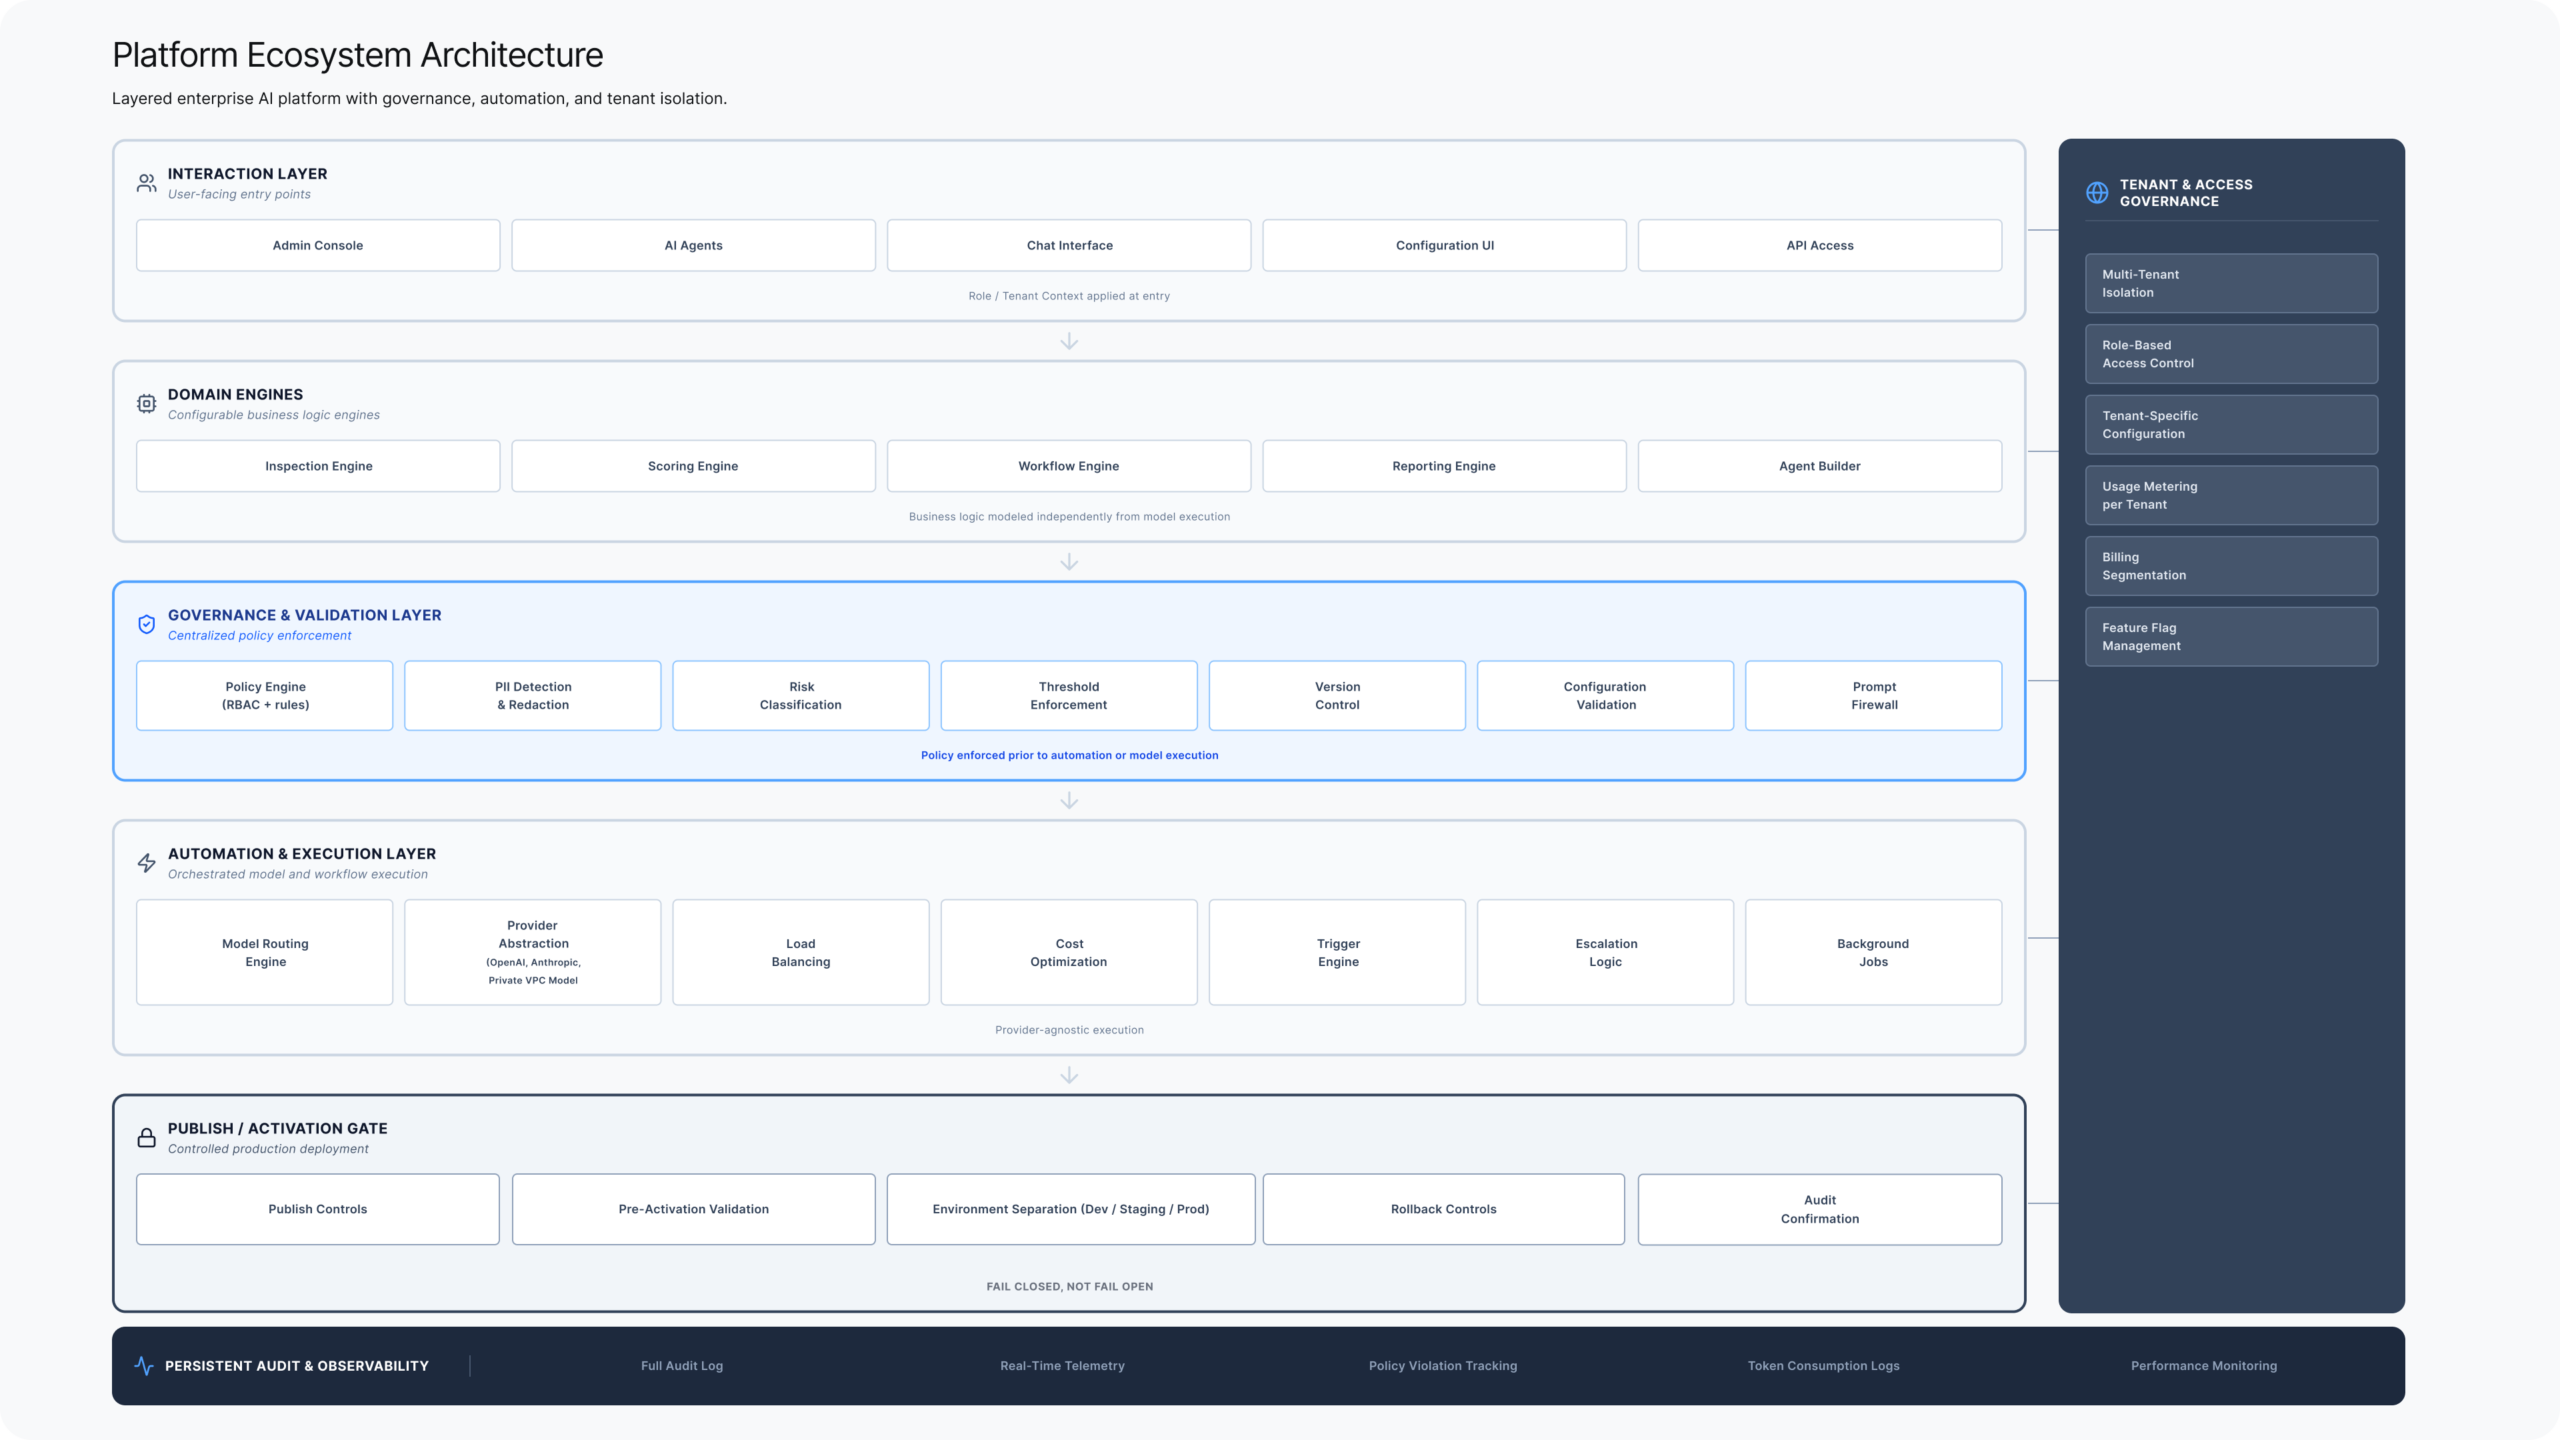The width and height of the screenshot is (2560, 1440).
Task: Click the Interaction Layer users icon
Action: pyautogui.click(x=146, y=183)
